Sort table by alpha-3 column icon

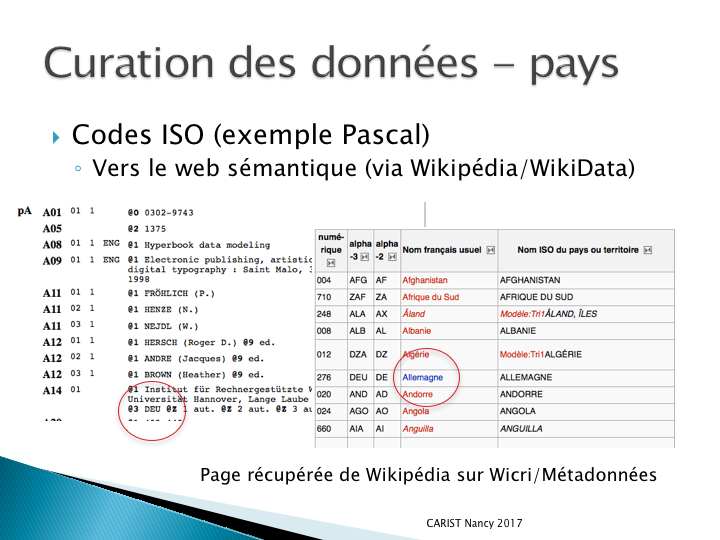(365, 257)
